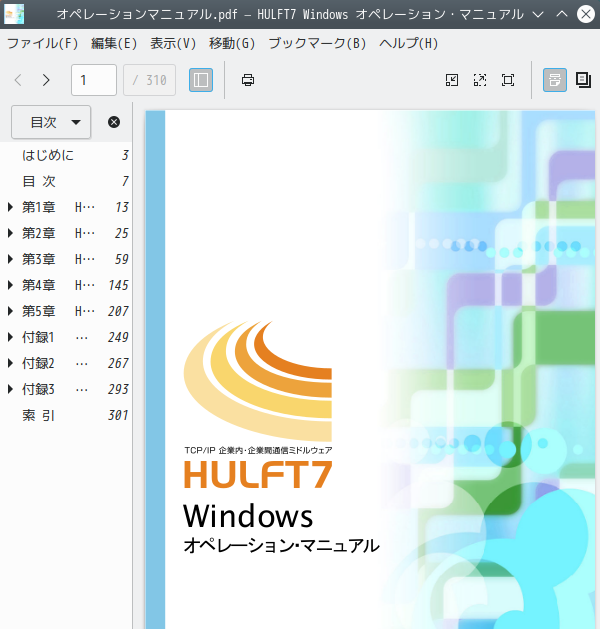The width and height of the screenshot is (600, 629).
Task: Select 第3章 chapter row text
Action: pos(58,259)
